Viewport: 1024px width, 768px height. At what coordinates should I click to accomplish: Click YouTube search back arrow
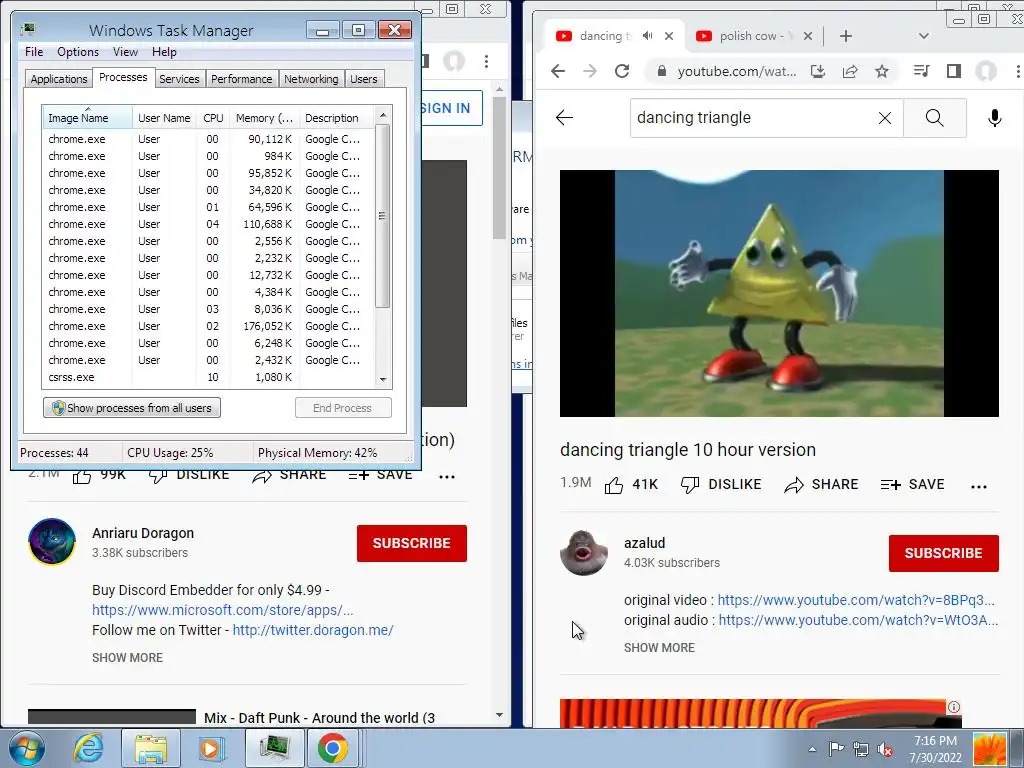564,118
